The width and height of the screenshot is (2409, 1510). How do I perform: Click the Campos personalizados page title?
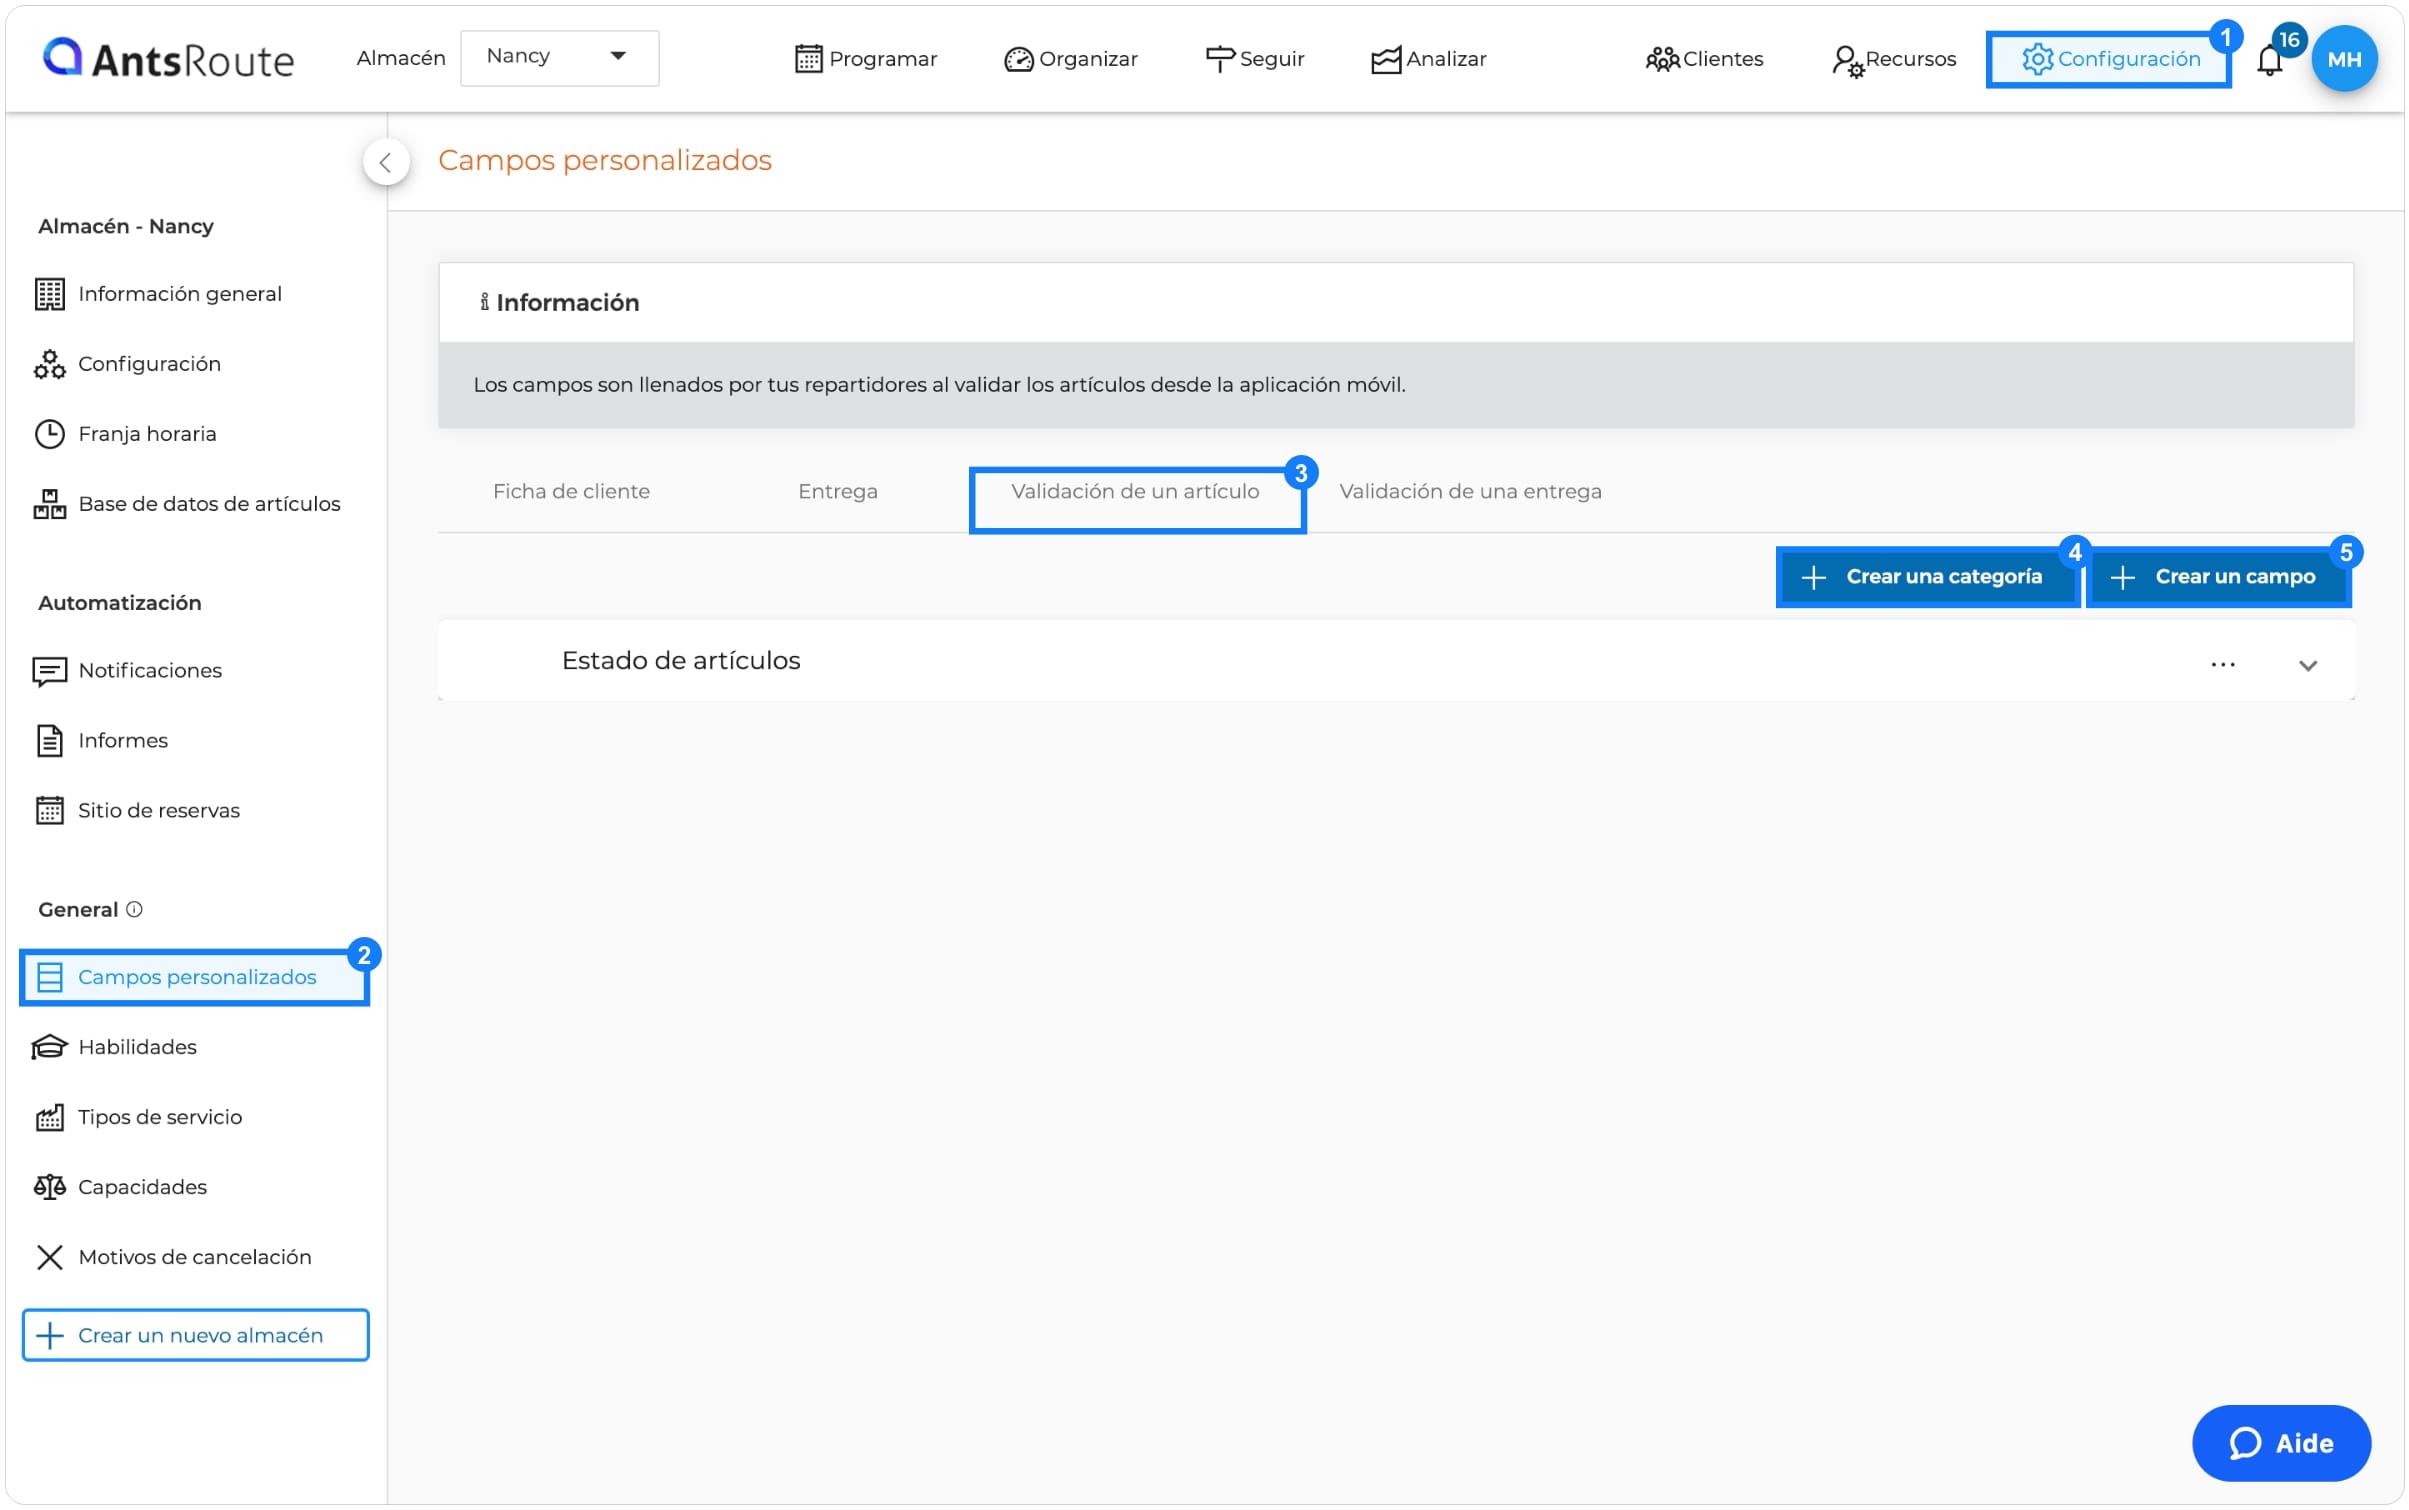tap(605, 161)
